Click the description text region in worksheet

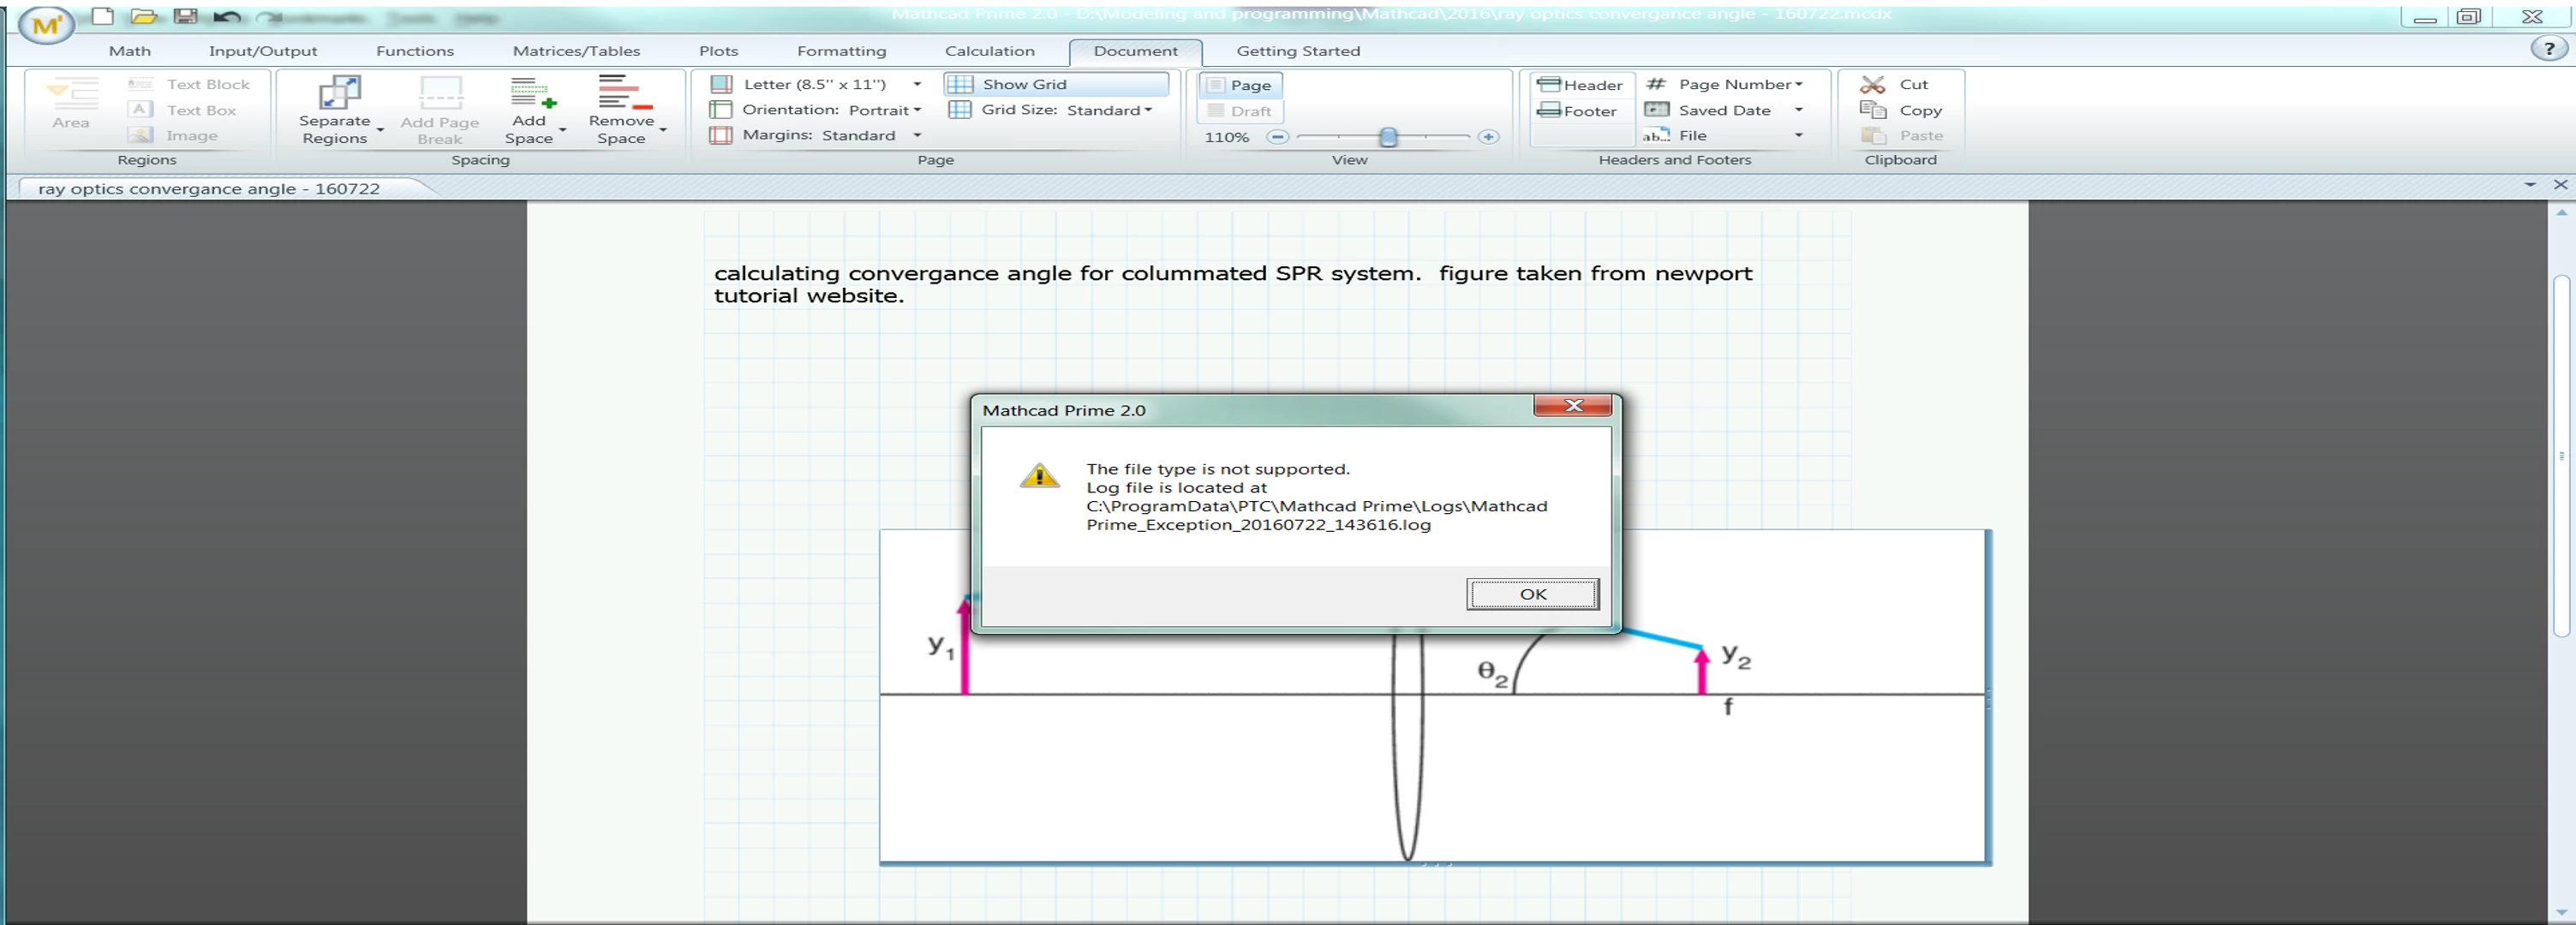tap(1232, 284)
